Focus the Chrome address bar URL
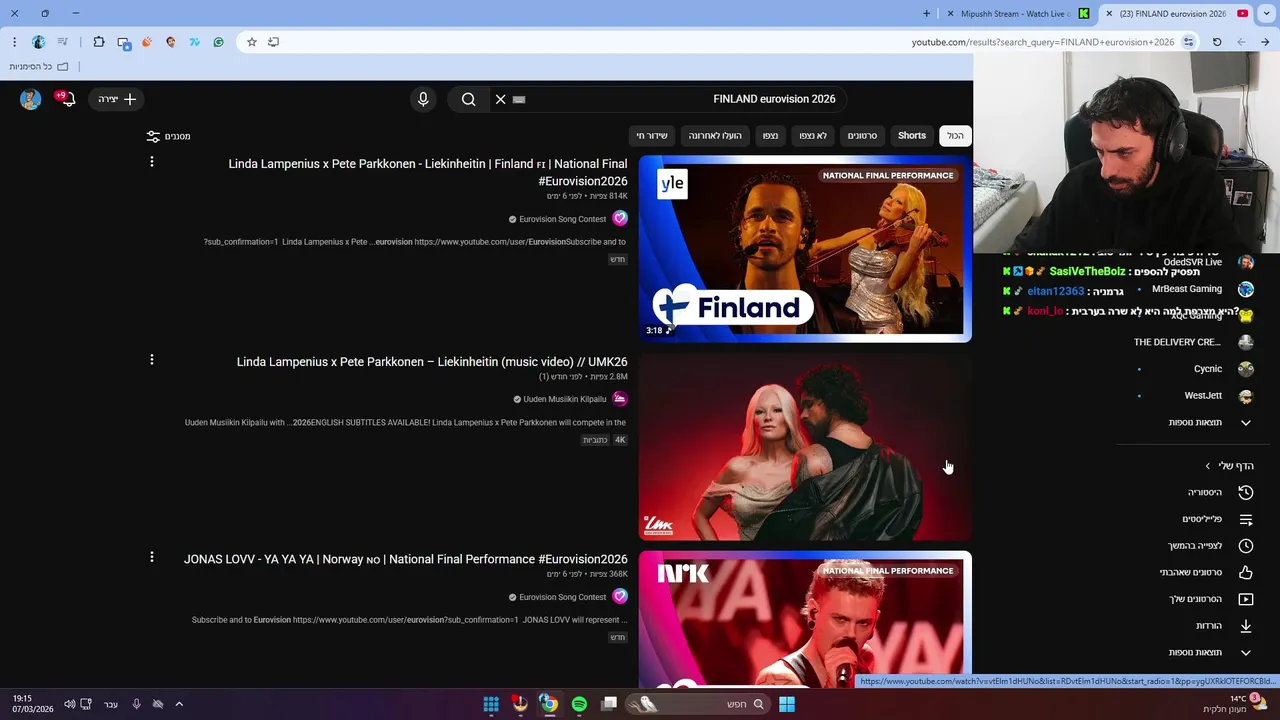 (1043, 42)
